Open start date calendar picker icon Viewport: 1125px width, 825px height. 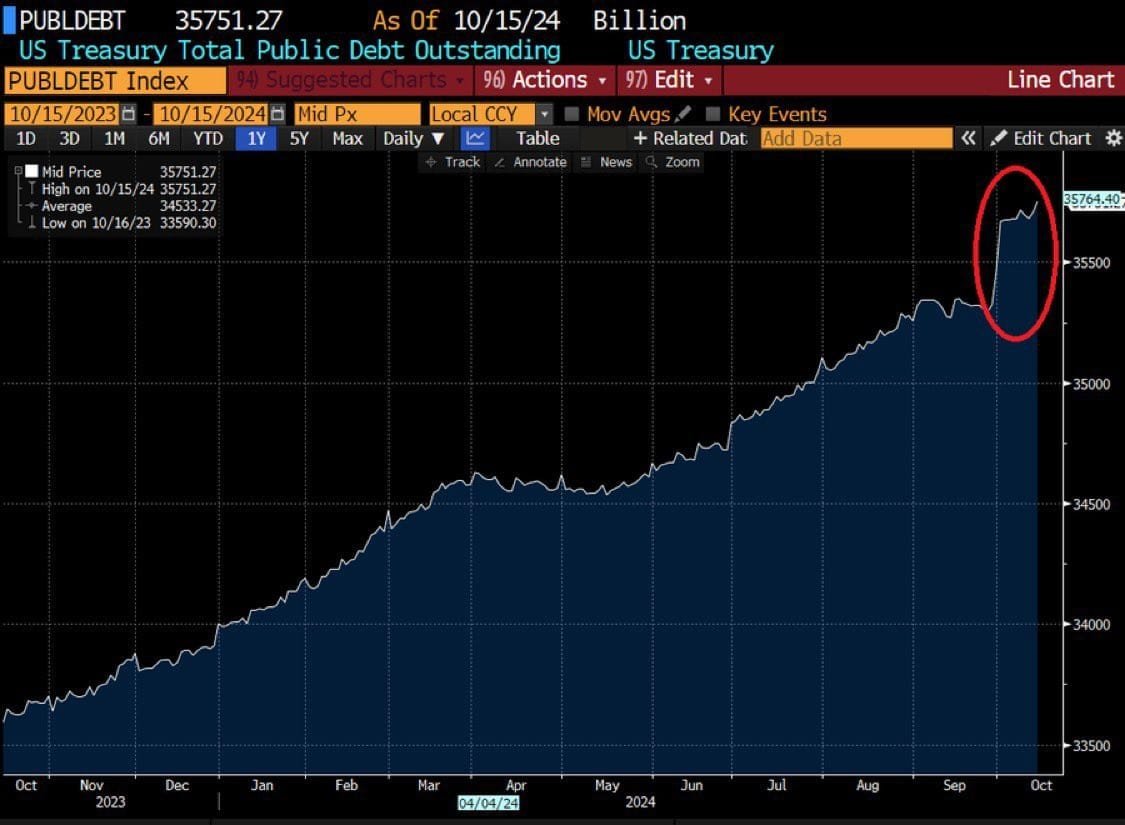tap(128, 115)
